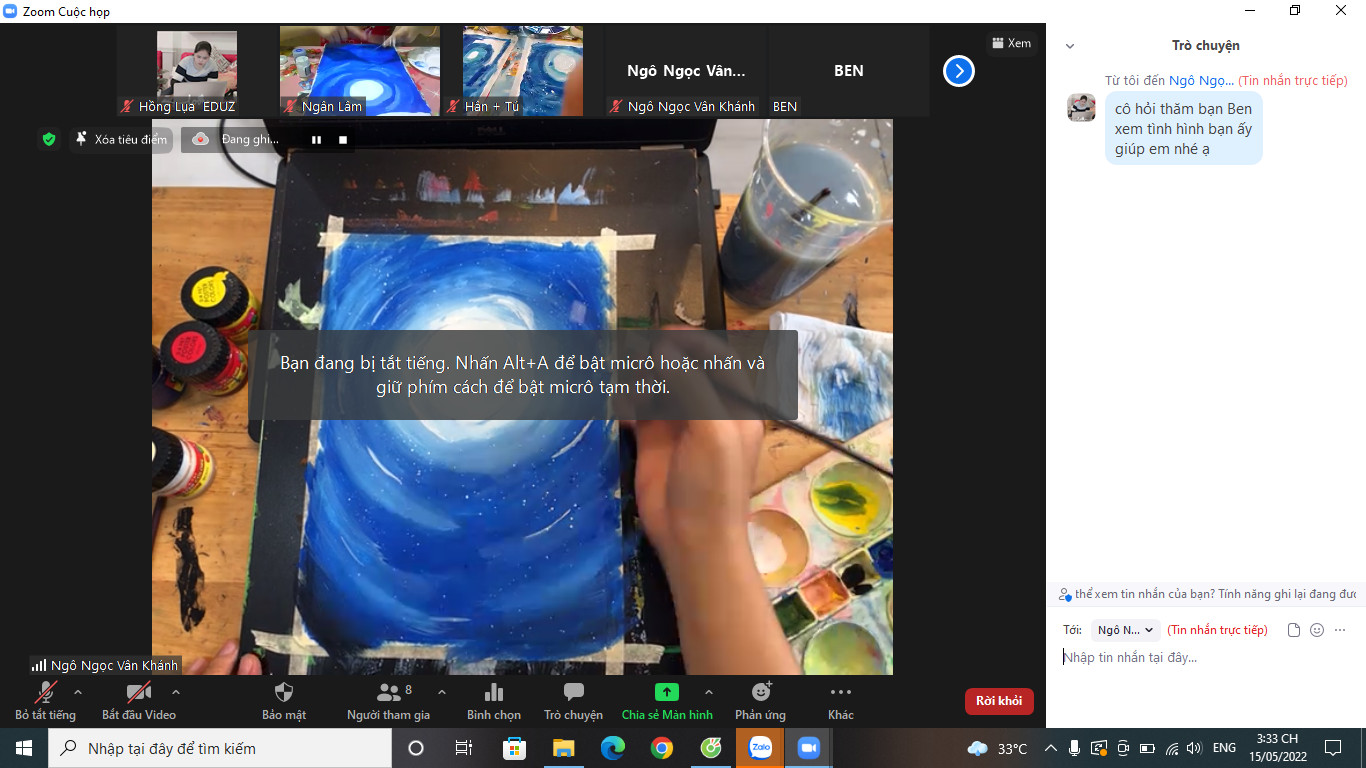
Task: Show next participants with blue arrow
Action: 959,71
